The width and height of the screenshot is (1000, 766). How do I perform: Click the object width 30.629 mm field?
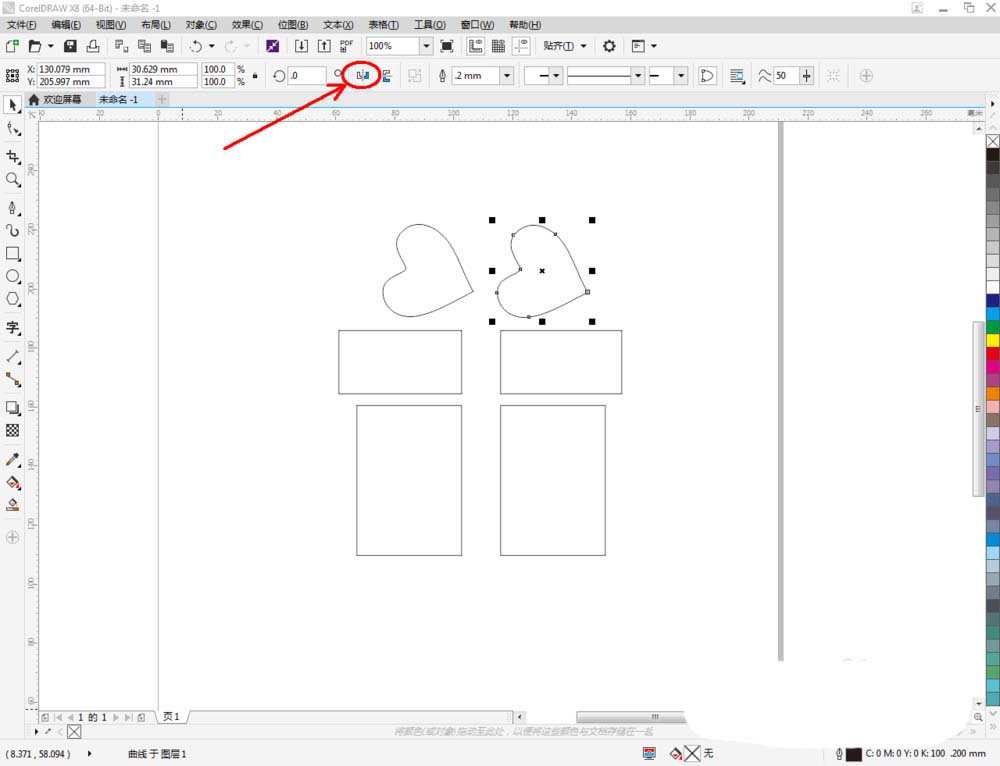tap(163, 69)
